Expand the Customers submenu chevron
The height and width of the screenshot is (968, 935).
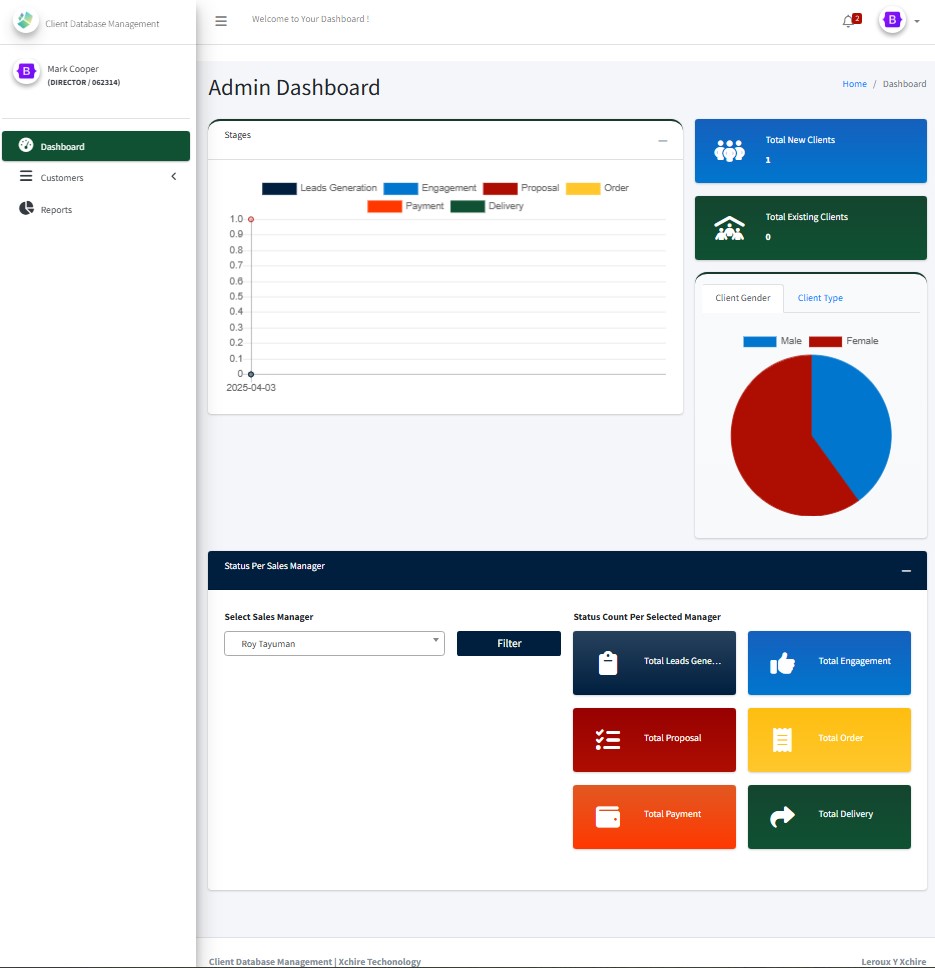click(x=174, y=177)
